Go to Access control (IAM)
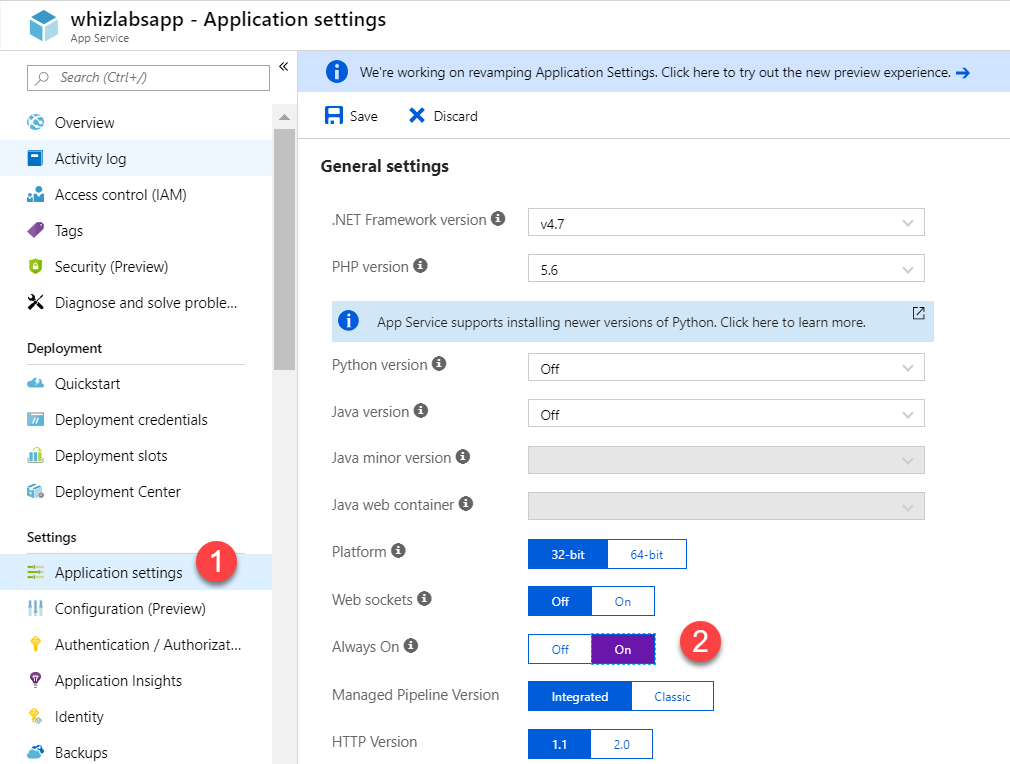This screenshot has width=1010, height=764. tap(136, 195)
